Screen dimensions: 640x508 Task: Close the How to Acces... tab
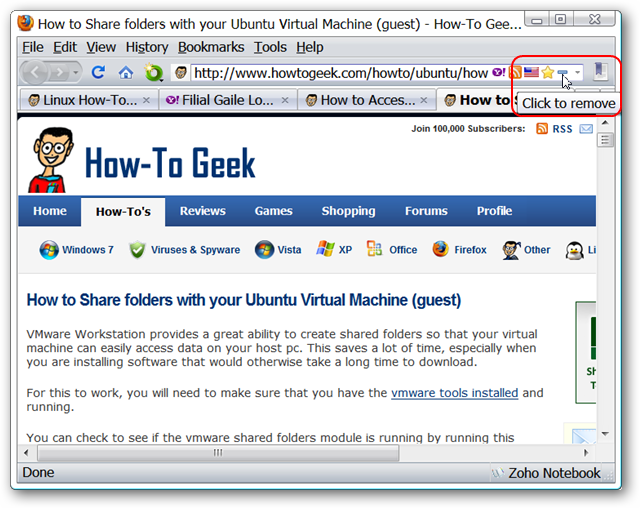point(424,100)
